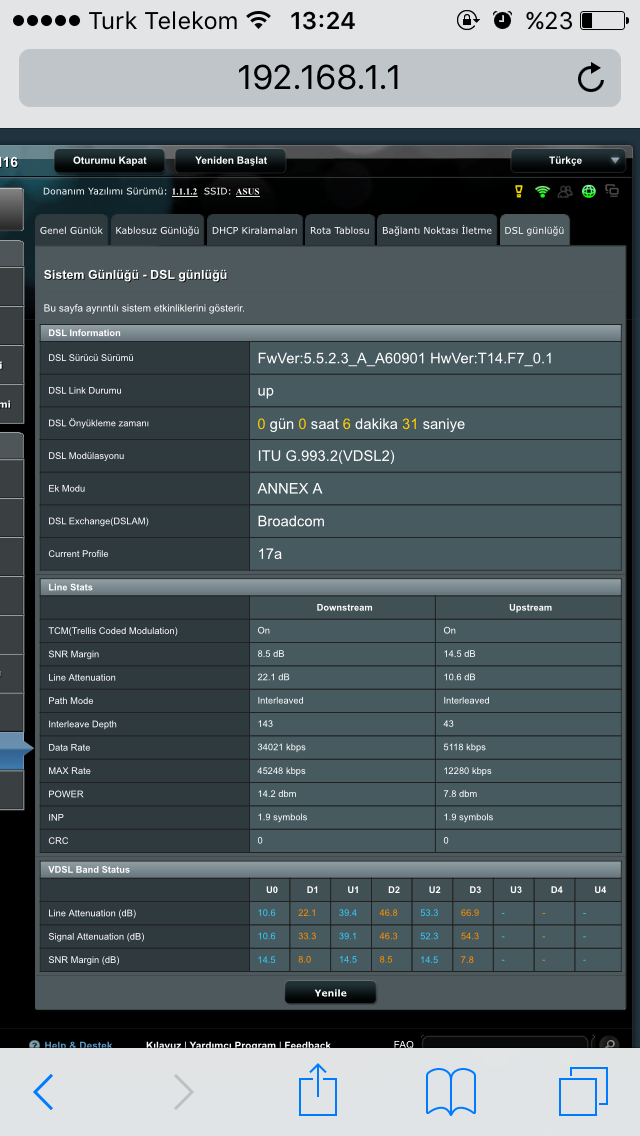
Task: Click the green wireless status icon
Action: click(542, 191)
